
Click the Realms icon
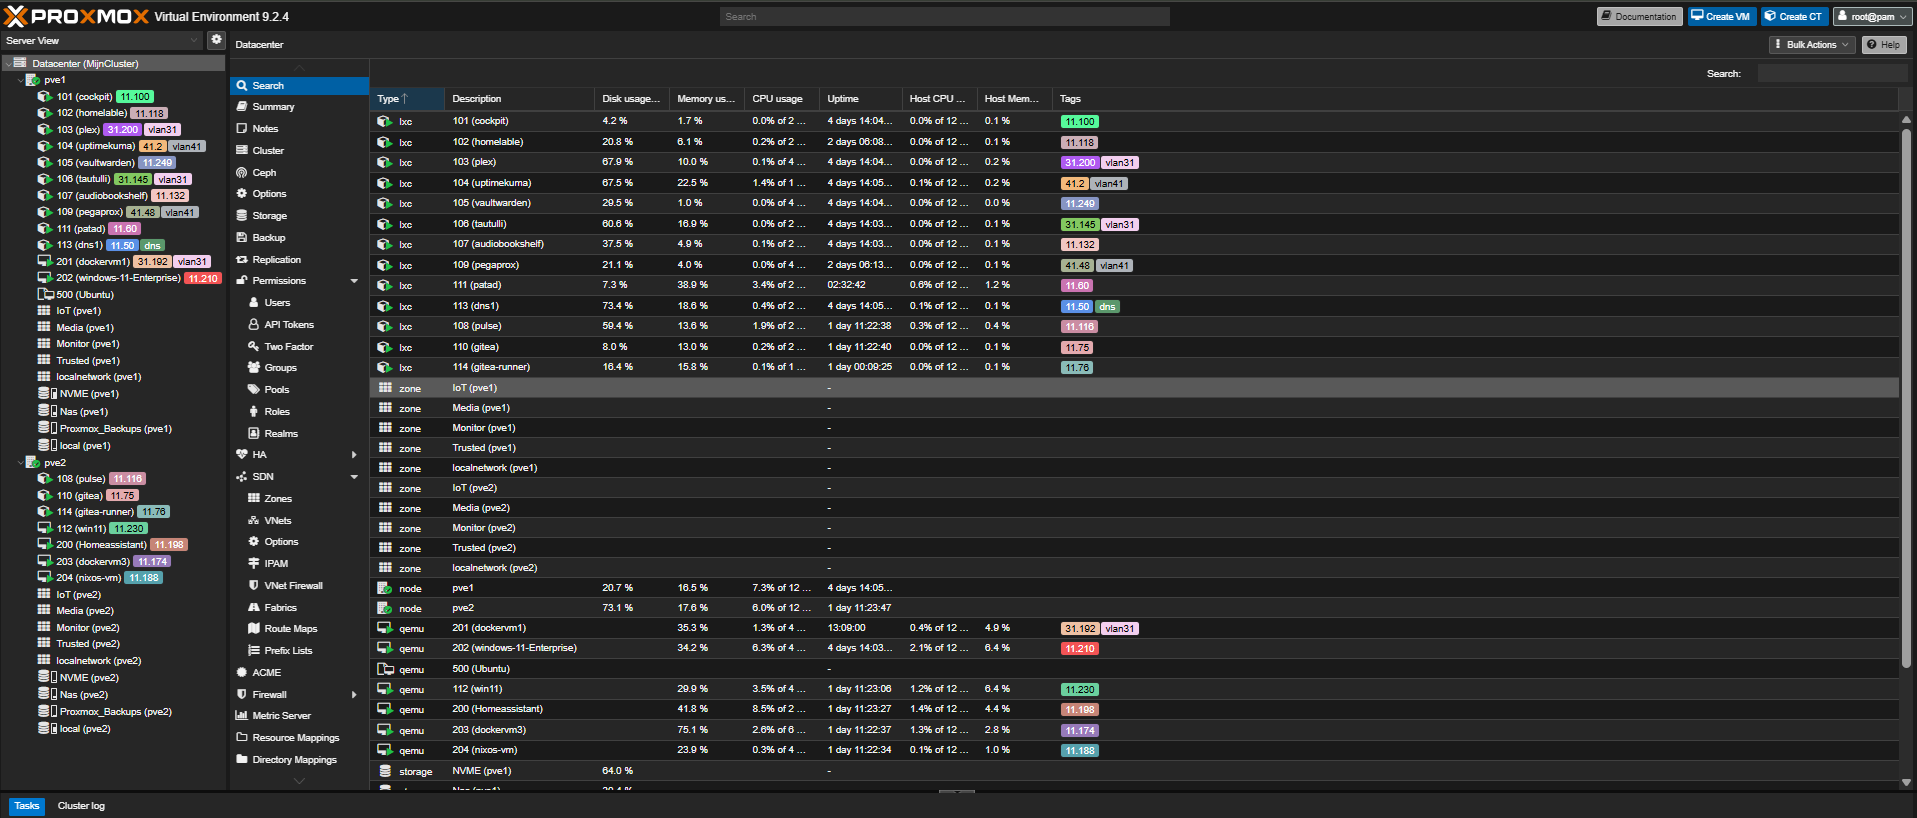pyautogui.click(x=254, y=434)
